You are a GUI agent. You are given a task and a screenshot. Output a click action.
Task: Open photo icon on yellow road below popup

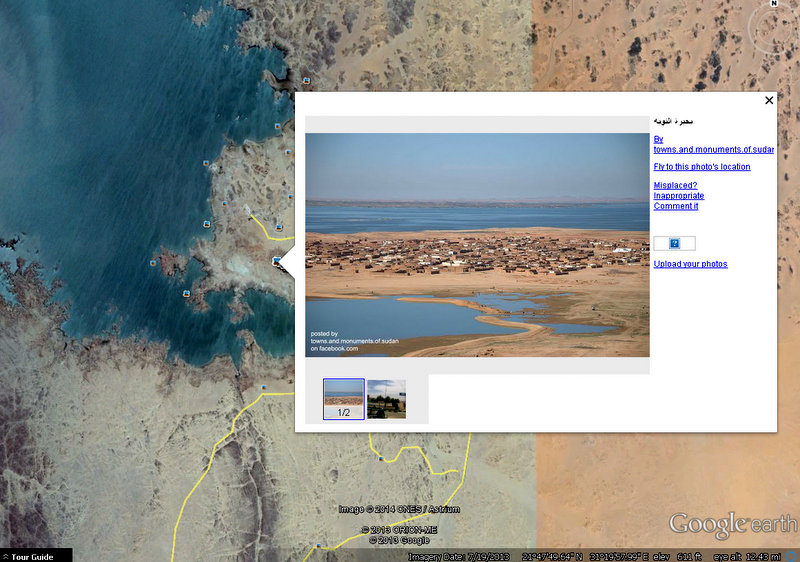[x=381, y=458]
